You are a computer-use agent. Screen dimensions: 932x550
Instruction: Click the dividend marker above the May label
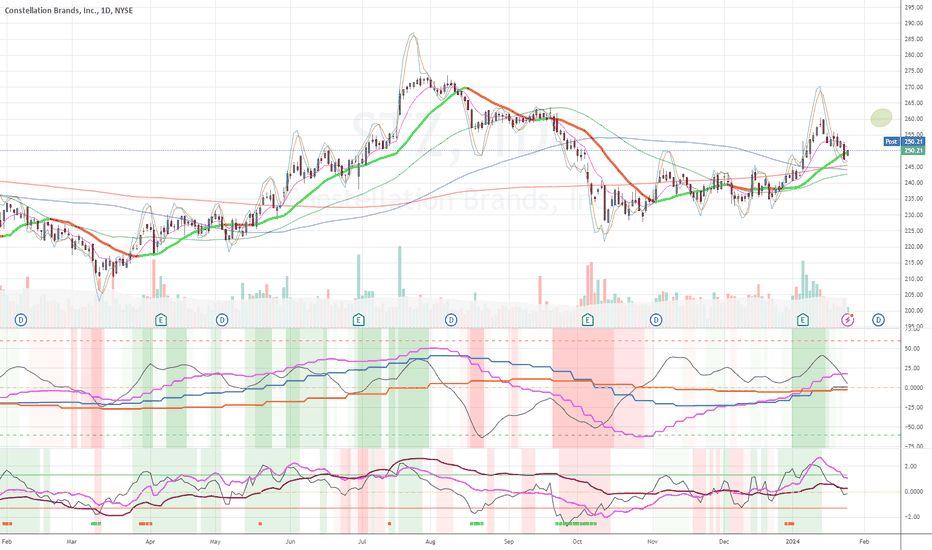coord(222,320)
